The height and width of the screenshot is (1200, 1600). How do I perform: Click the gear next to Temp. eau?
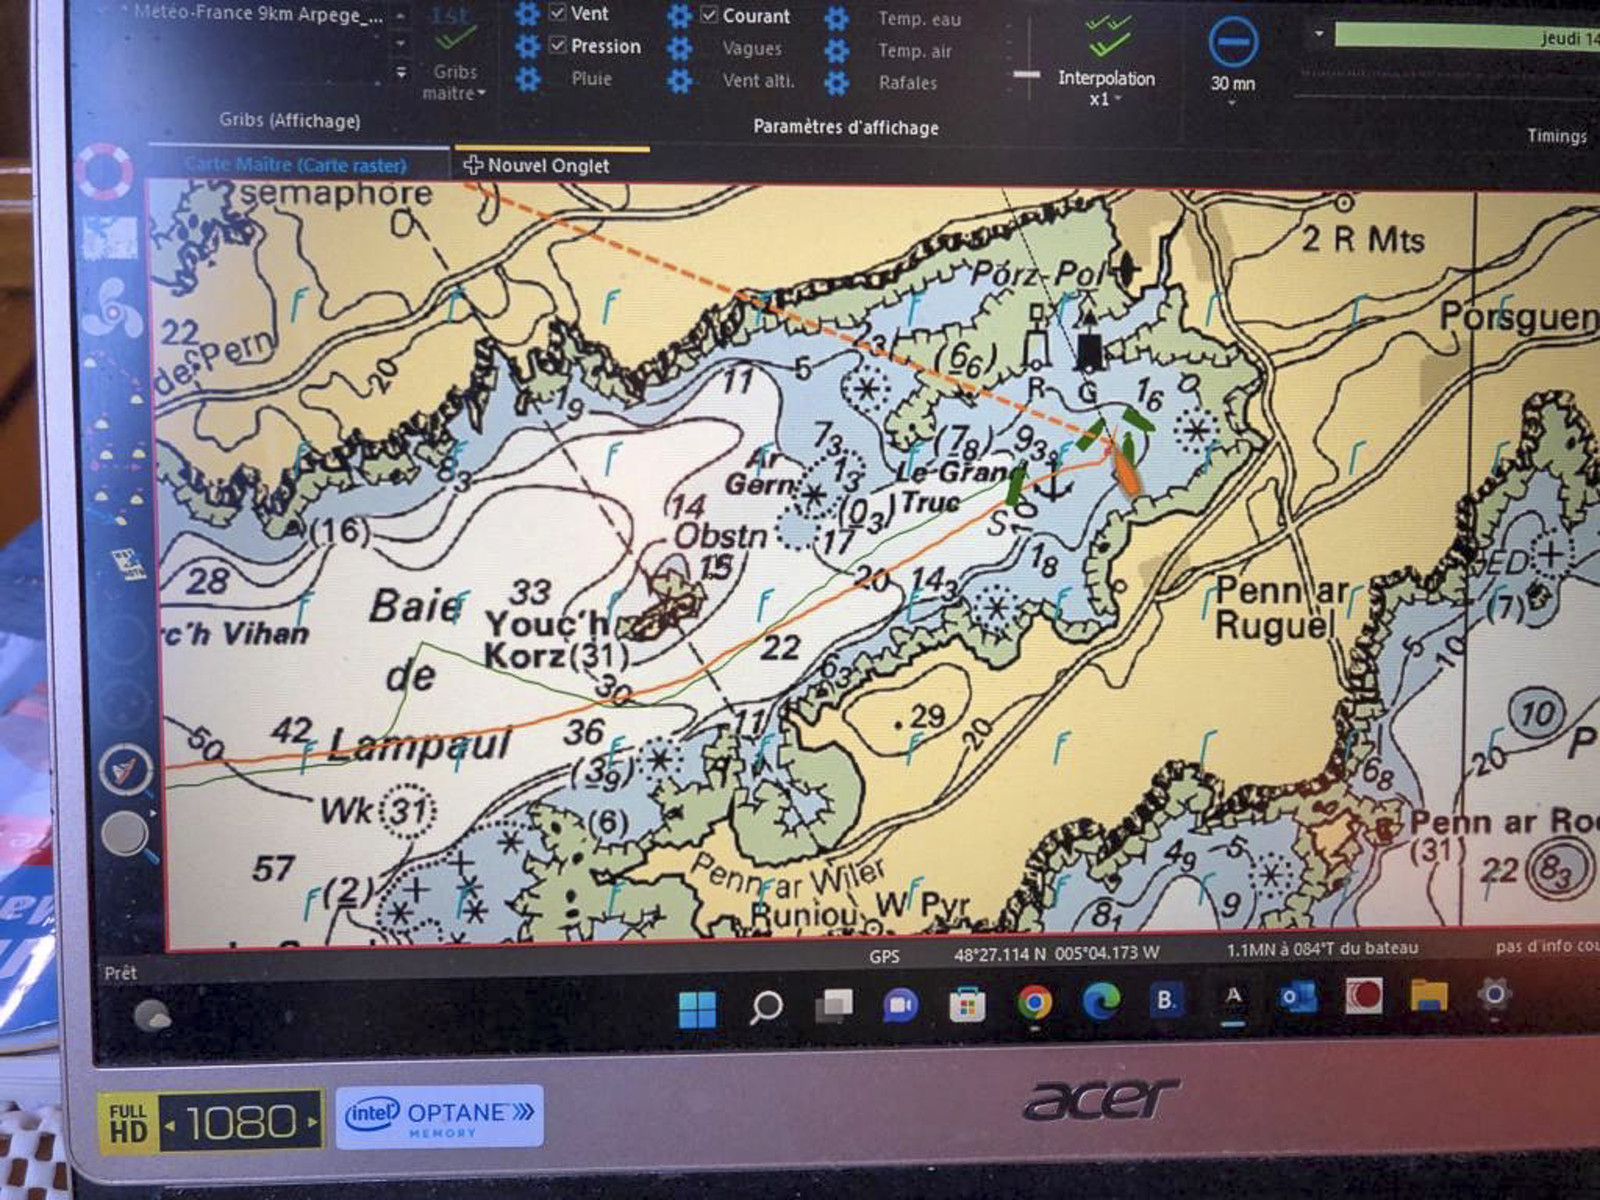[x=836, y=18]
